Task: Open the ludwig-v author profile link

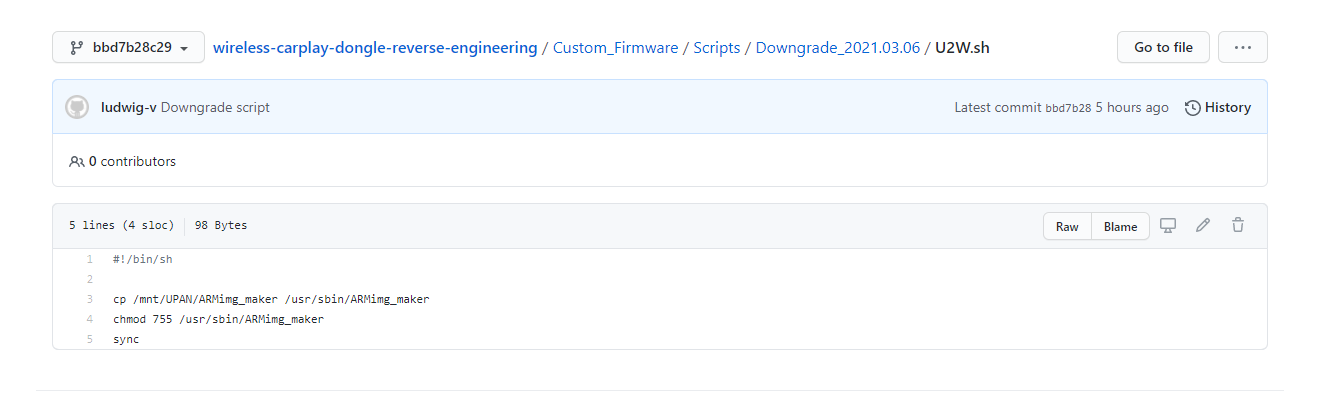Action: [128, 107]
